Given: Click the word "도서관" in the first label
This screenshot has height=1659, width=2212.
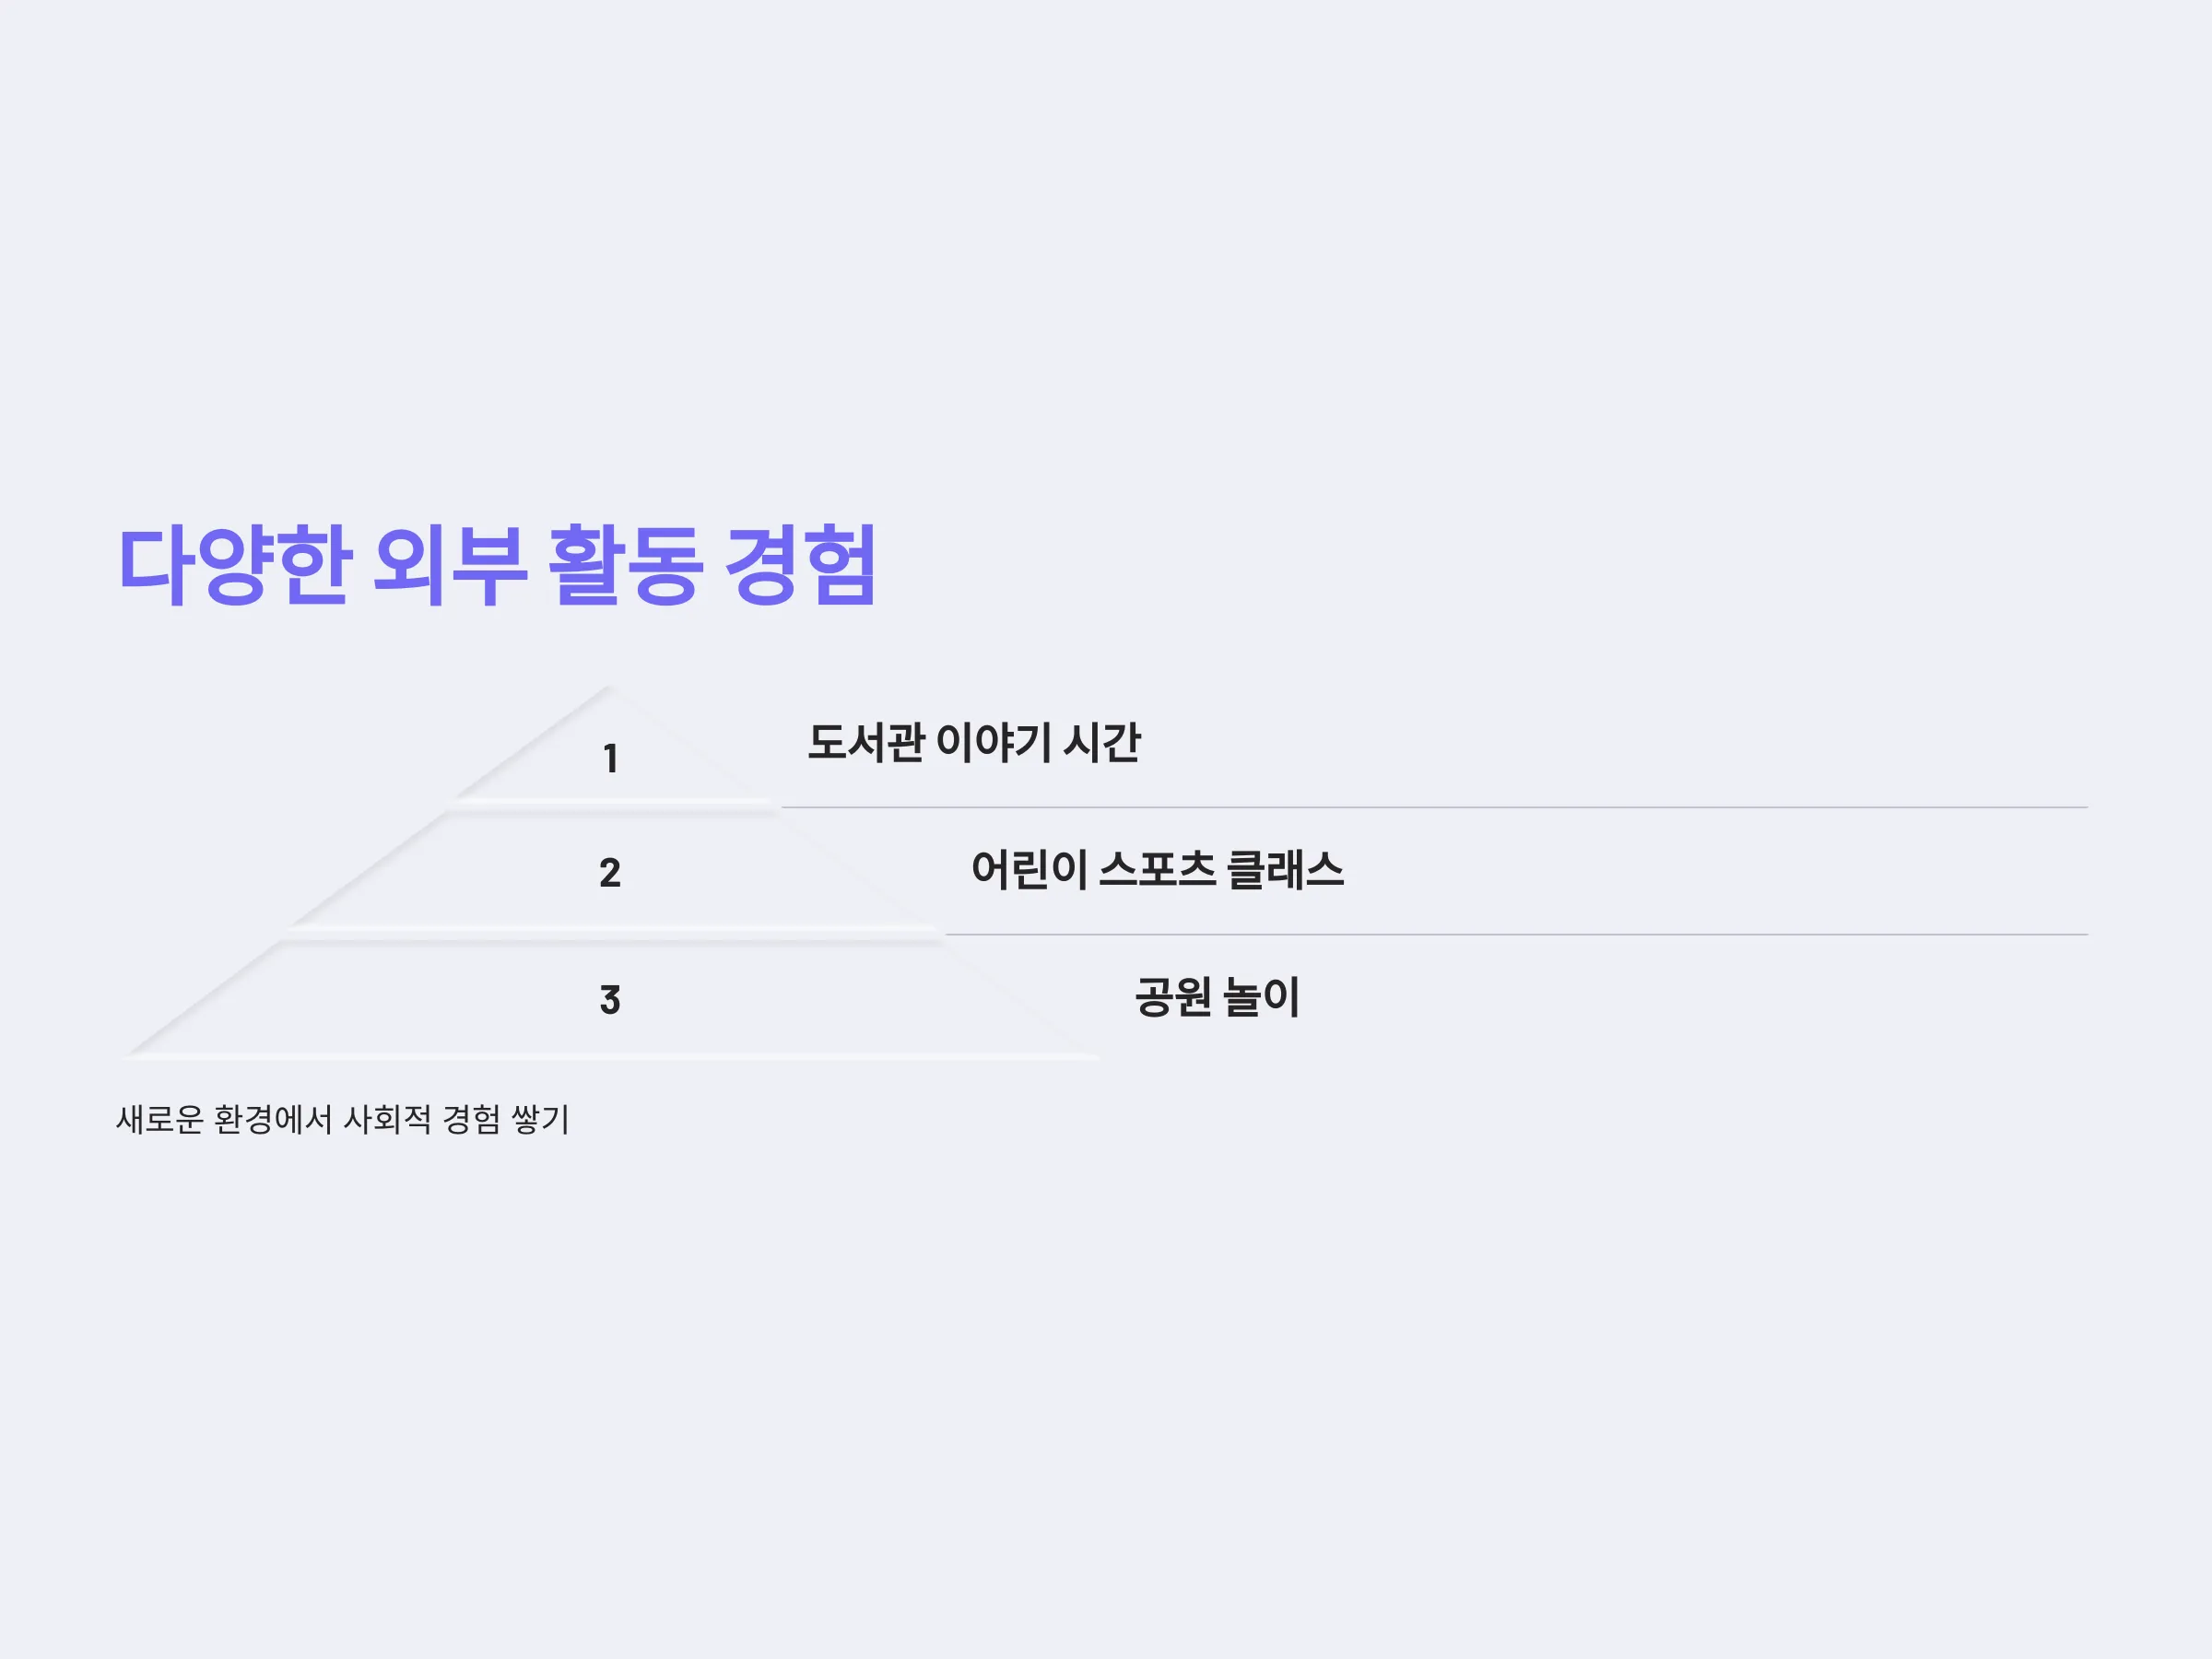Looking at the screenshot, I should (x=865, y=743).
